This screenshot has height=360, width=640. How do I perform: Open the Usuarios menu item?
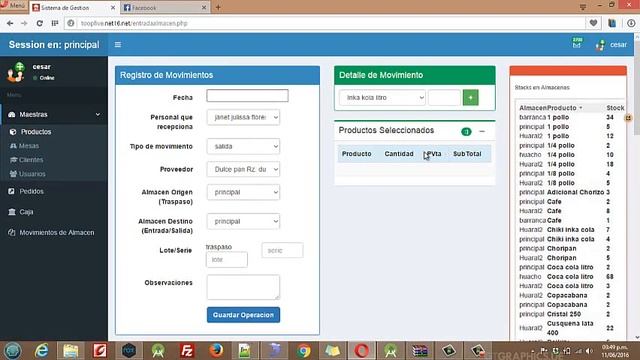32,174
